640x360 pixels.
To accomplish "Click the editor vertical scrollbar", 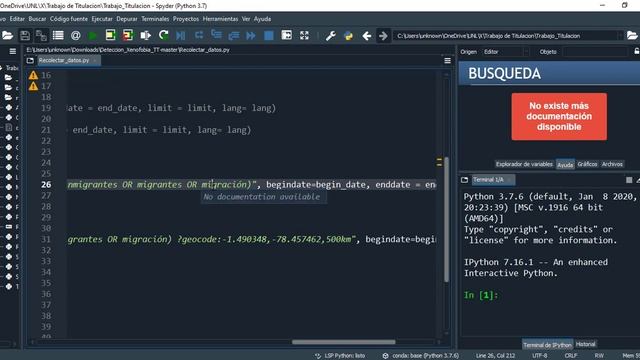I will click(447, 220).
